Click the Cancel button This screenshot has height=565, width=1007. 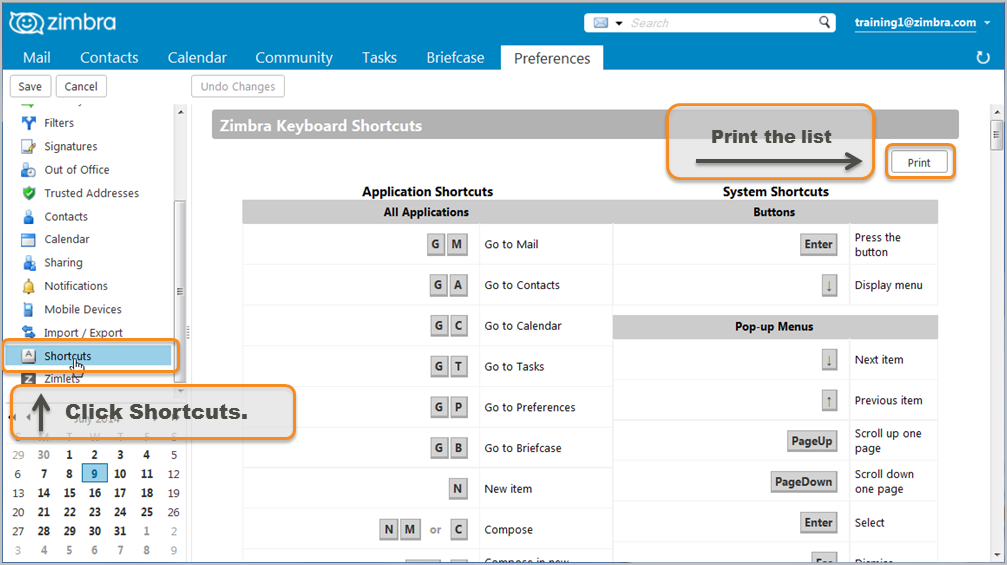click(x=81, y=86)
